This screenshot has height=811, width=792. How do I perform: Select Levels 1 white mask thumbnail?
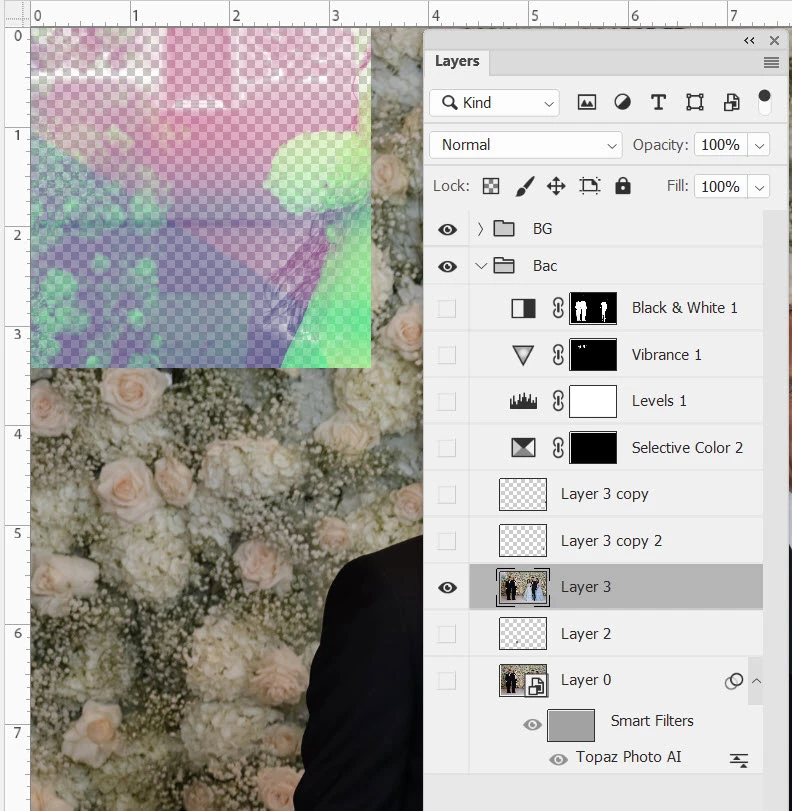pyautogui.click(x=593, y=401)
